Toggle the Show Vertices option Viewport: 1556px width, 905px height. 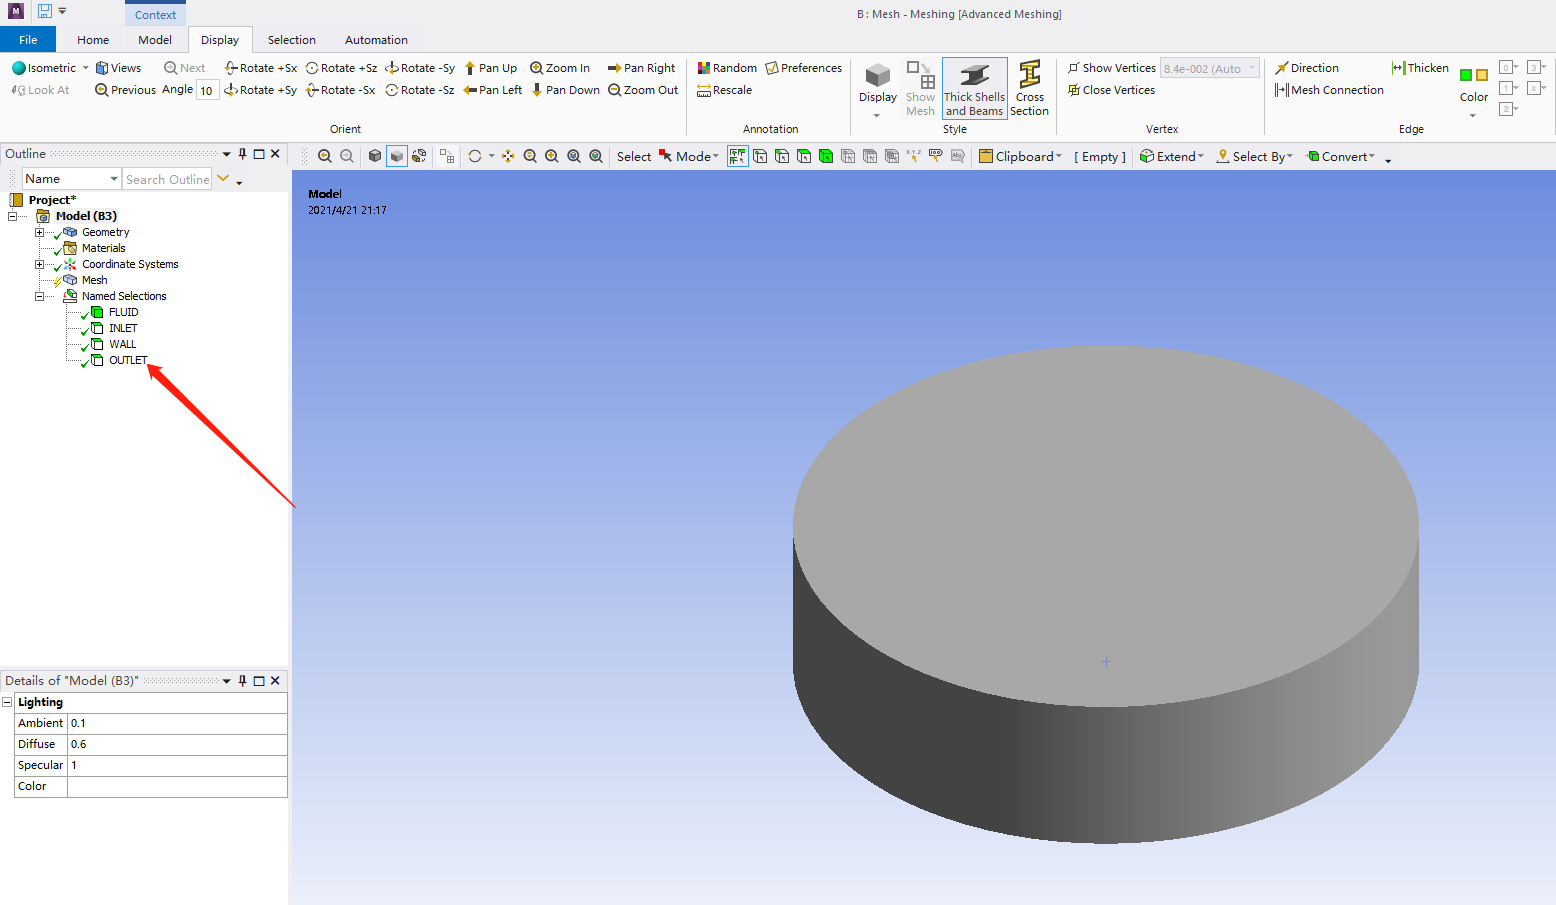click(x=1111, y=68)
